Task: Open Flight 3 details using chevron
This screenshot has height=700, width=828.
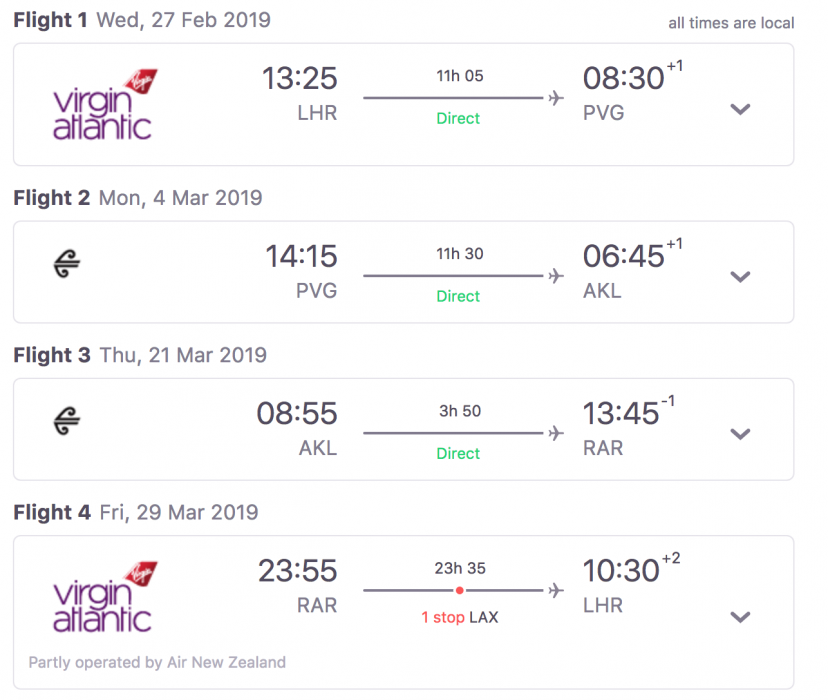Action: coord(740,434)
